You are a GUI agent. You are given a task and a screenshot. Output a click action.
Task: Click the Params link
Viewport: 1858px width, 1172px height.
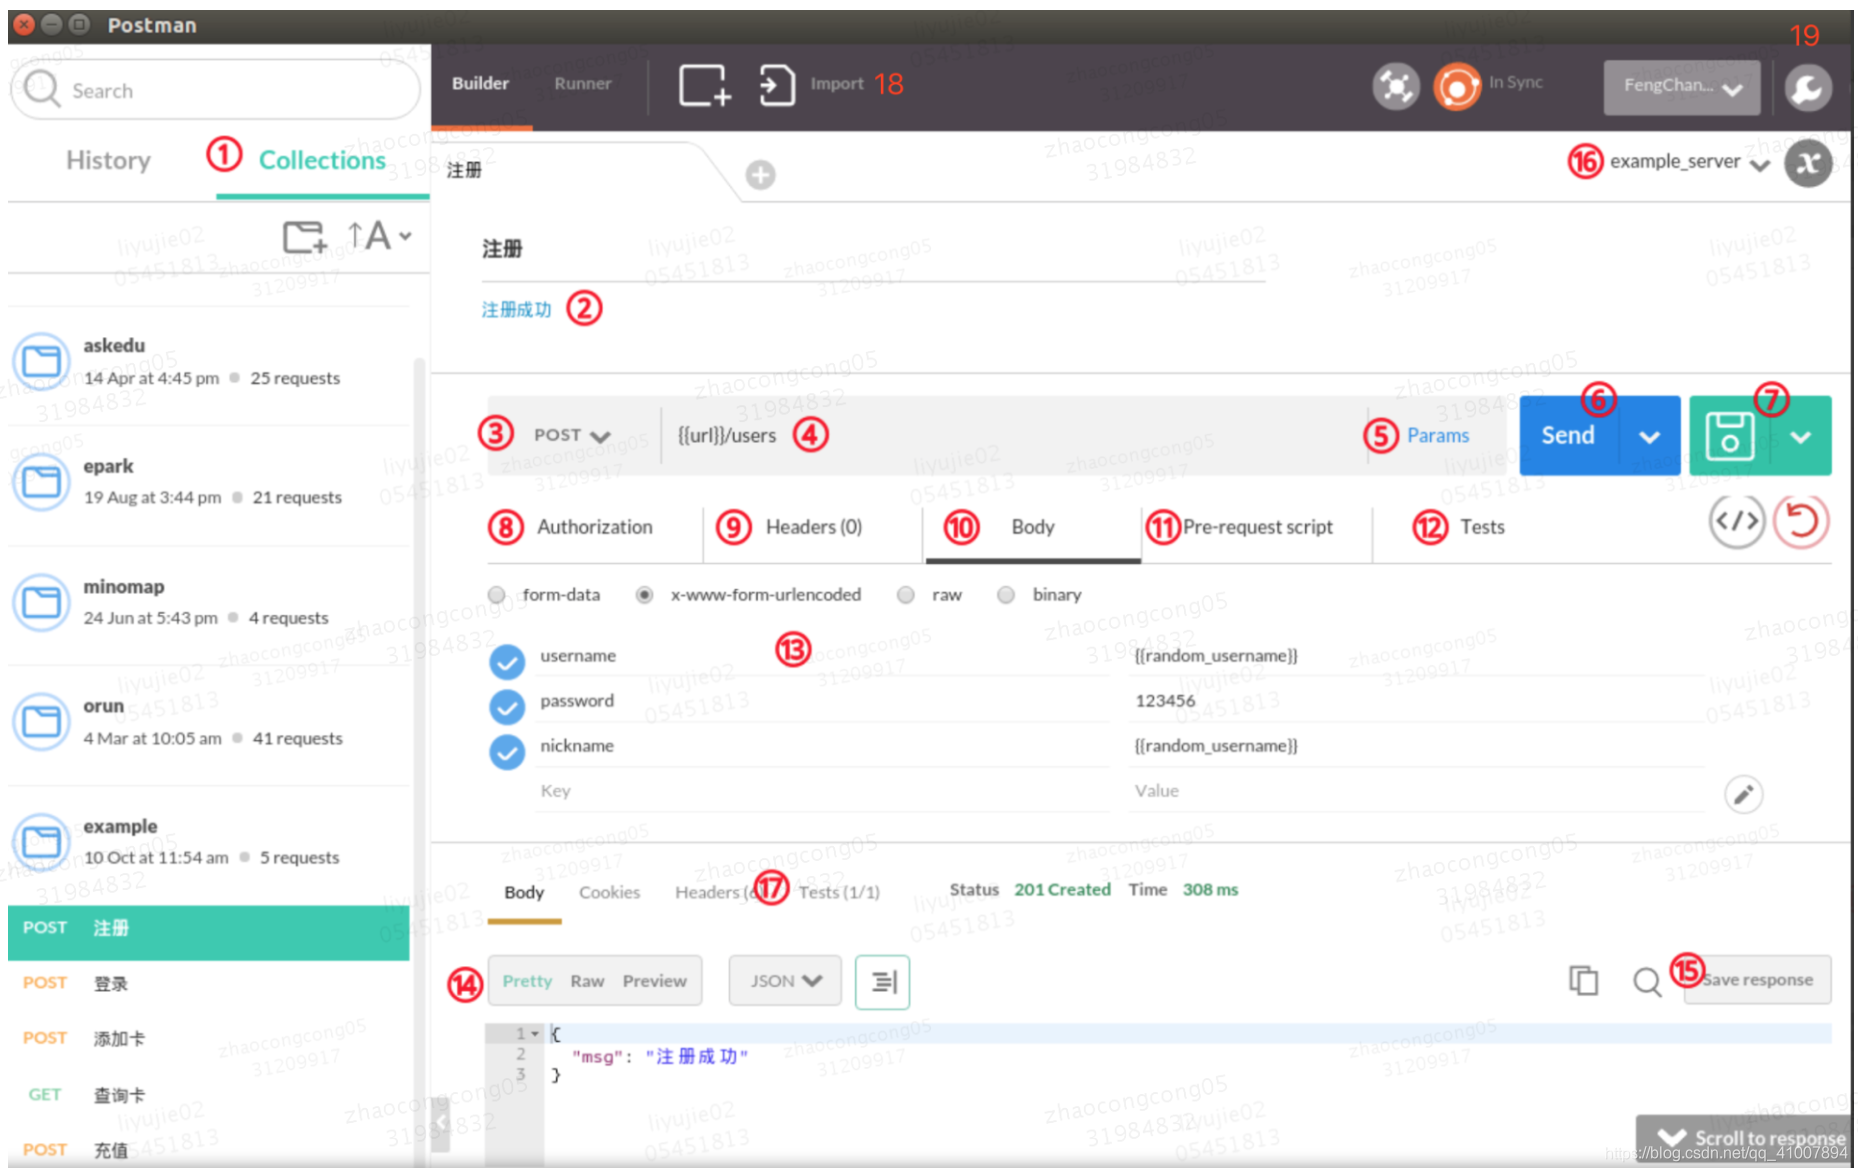1438,436
